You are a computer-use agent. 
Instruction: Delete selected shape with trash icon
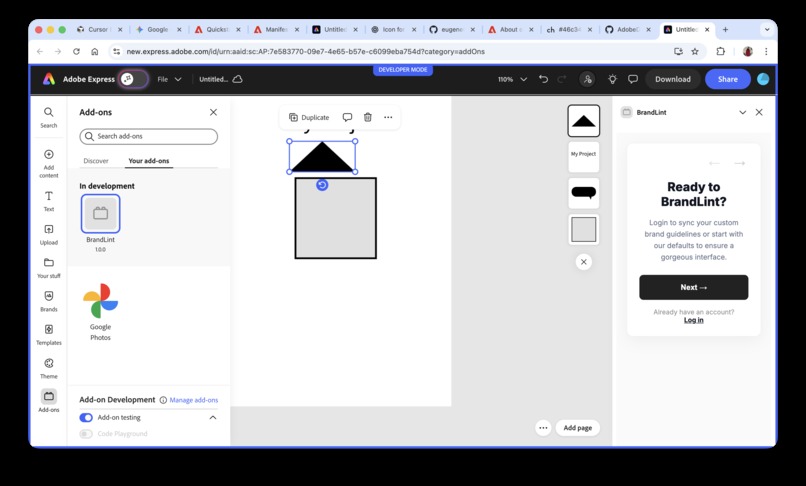point(368,117)
